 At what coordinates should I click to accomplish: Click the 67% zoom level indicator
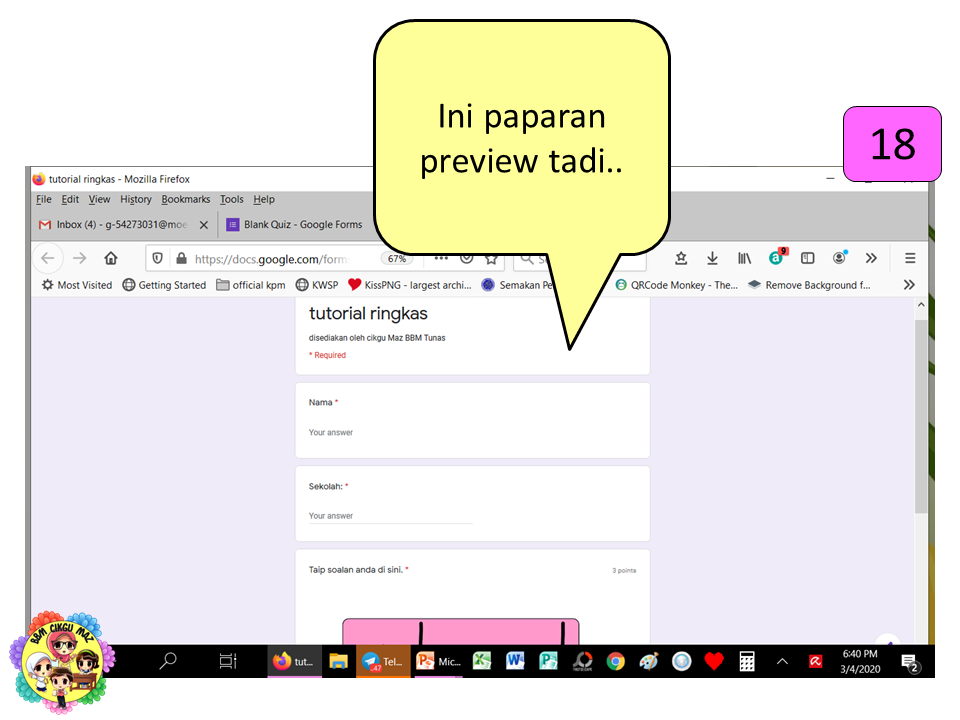(x=397, y=258)
